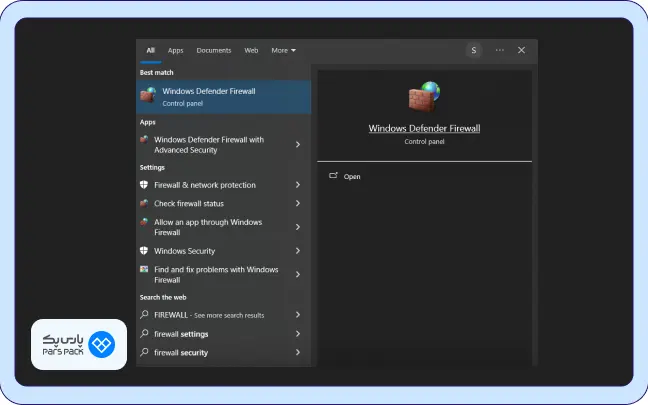Switch to the Documents tab

[214, 50]
